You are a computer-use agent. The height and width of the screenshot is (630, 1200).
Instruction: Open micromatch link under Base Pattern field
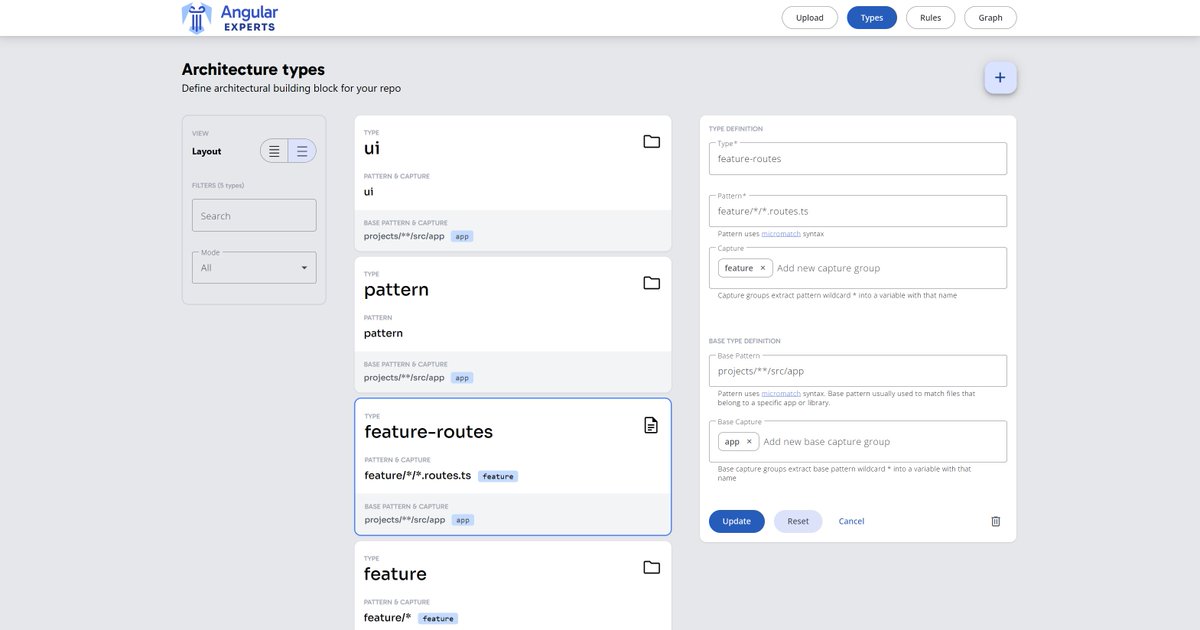coord(781,393)
